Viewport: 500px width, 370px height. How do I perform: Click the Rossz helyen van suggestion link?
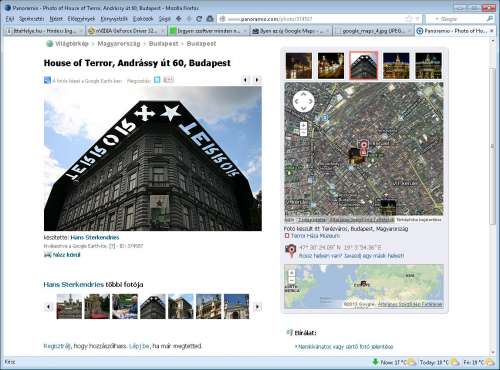(351, 256)
